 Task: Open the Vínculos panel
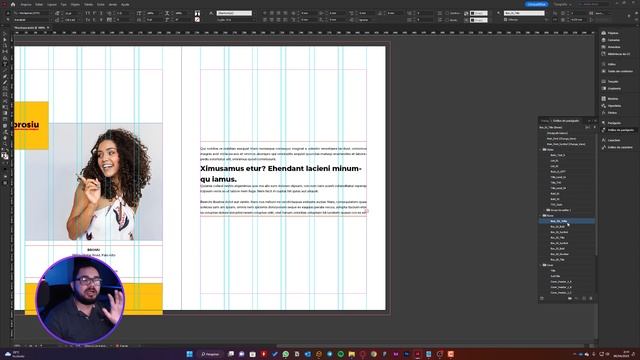pyautogui.click(x=613, y=47)
